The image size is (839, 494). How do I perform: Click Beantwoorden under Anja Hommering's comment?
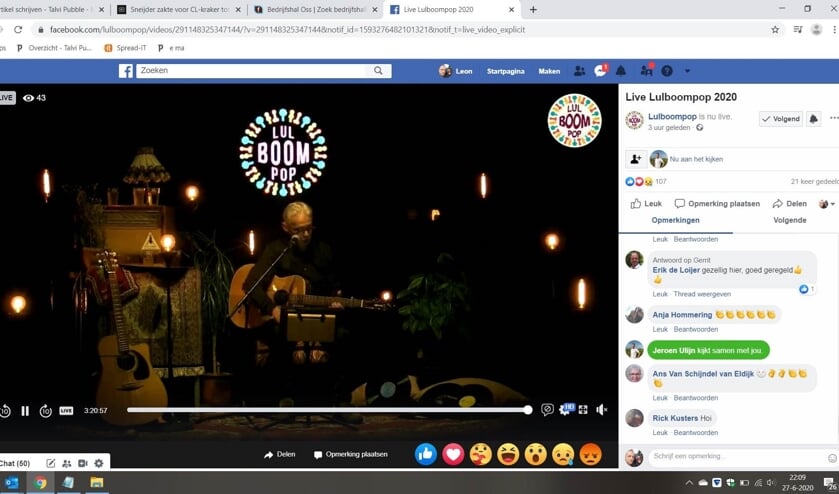[696, 329]
